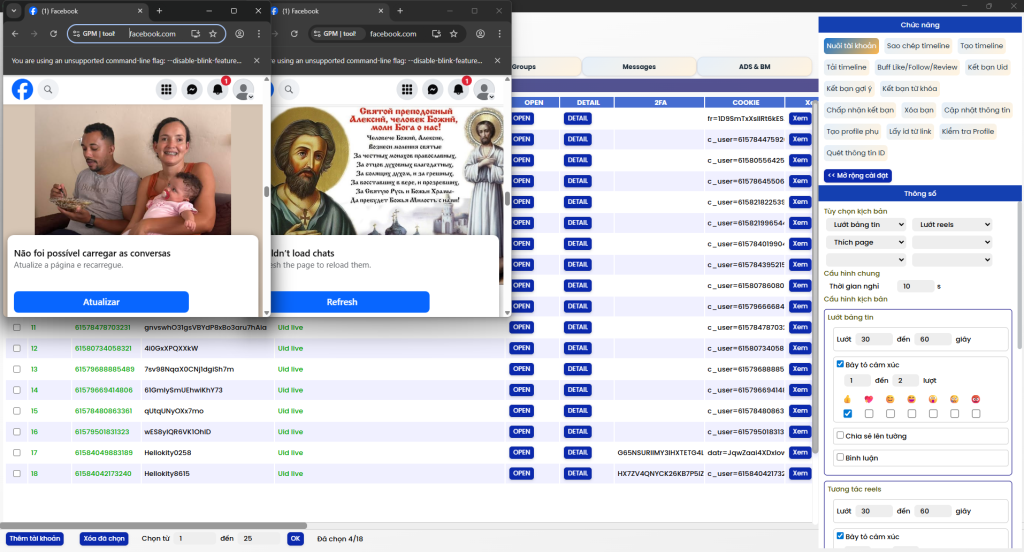This screenshot has height=552, width=1024.
Task: Click the 'Thêm tài khoản' button
Action: click(x=34, y=538)
